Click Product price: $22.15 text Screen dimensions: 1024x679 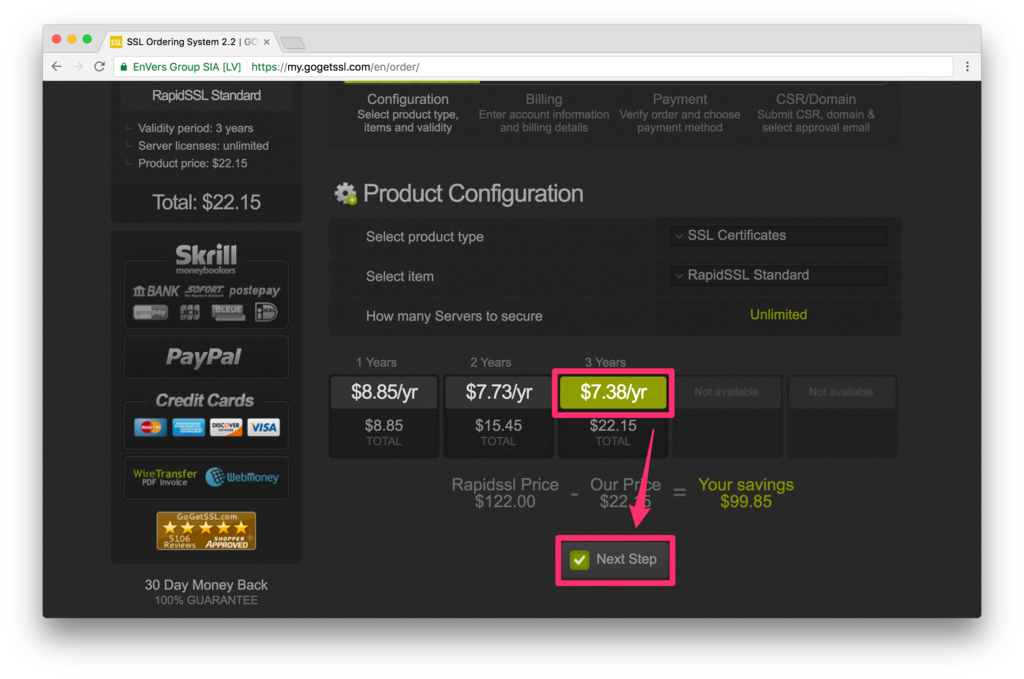193,163
